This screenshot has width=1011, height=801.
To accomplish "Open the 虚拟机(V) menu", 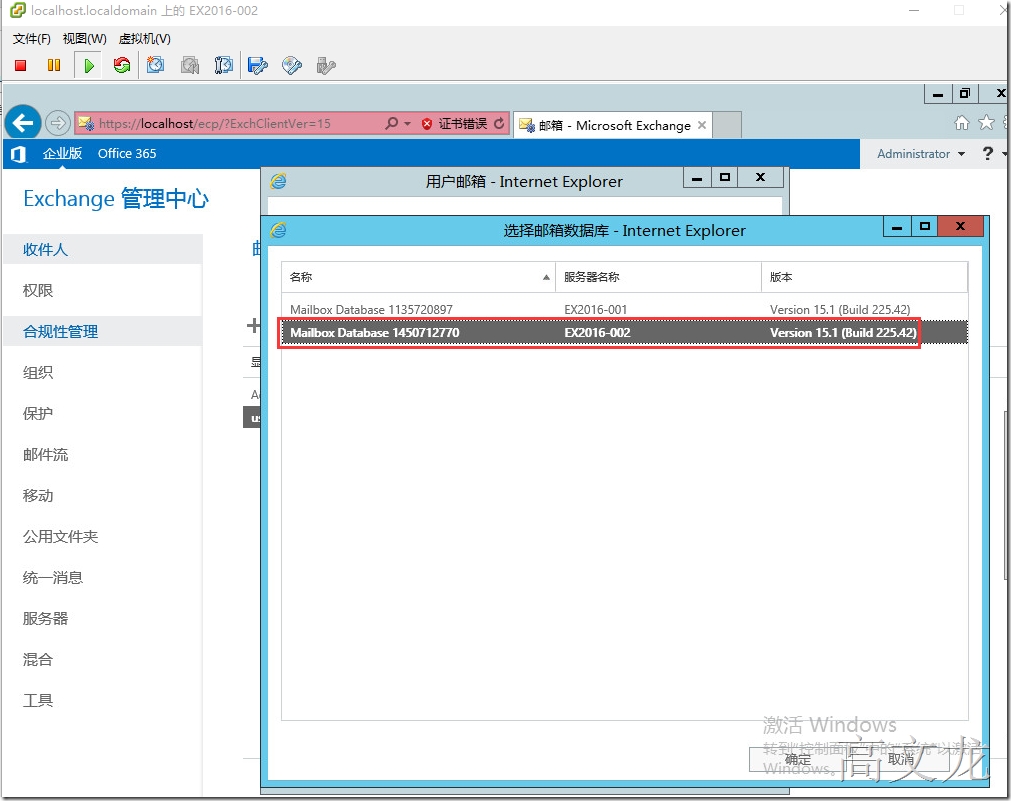I will click(144, 39).
